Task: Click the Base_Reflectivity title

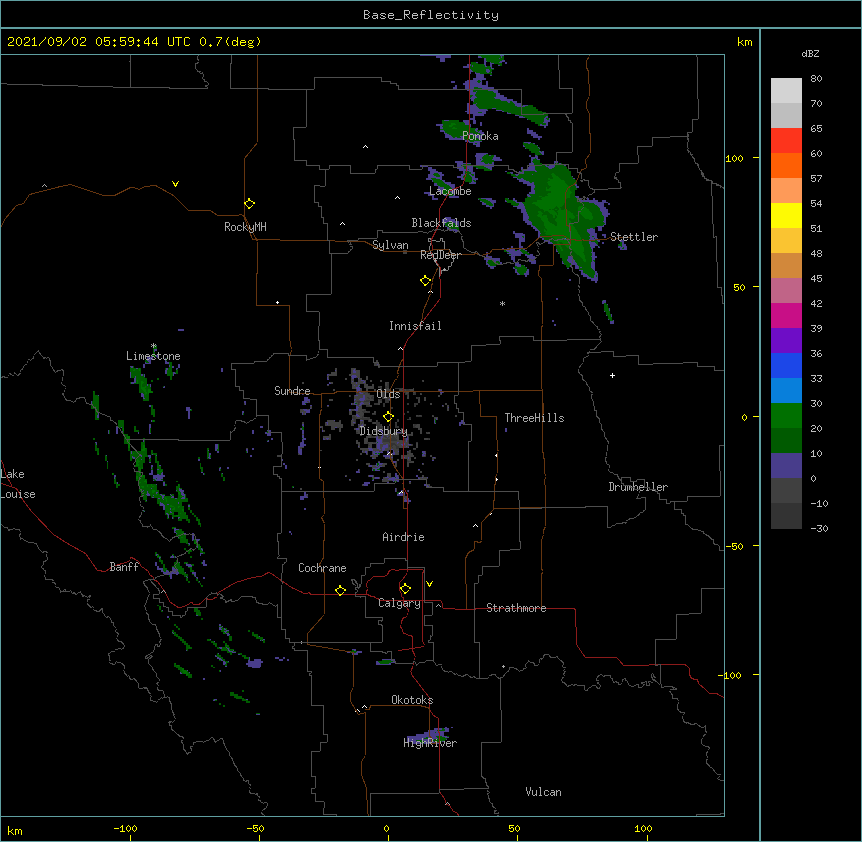Action: (431, 15)
